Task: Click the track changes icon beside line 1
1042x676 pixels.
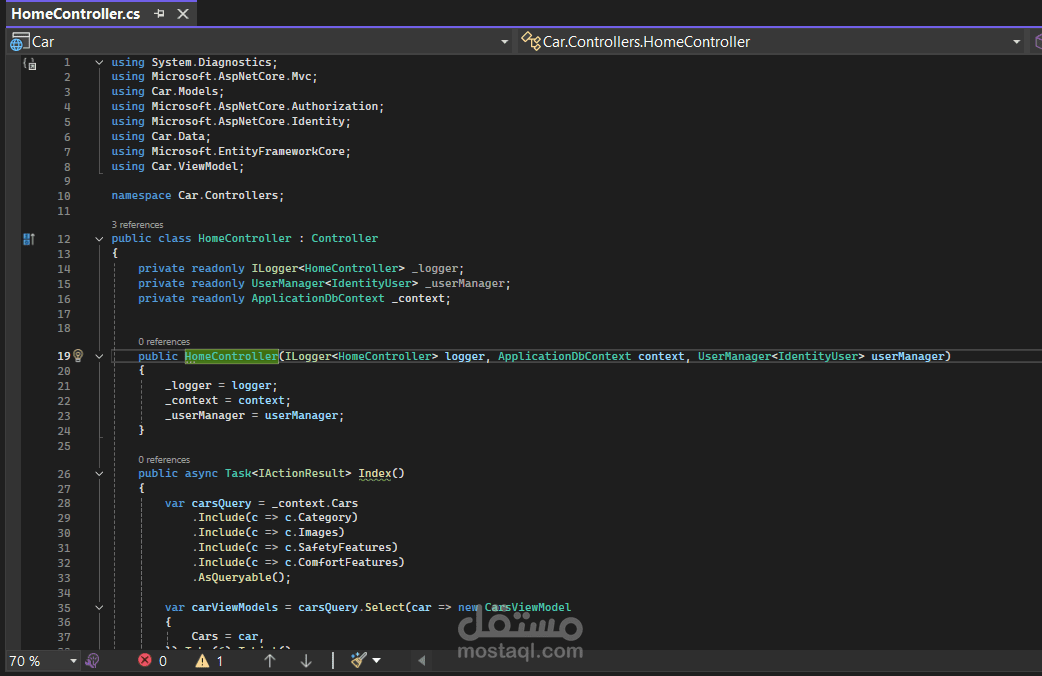Action: 29,64
